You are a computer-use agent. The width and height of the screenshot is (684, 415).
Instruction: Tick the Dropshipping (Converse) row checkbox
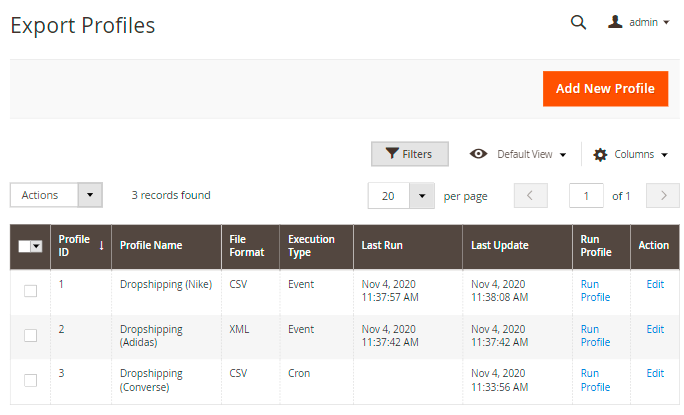30,380
